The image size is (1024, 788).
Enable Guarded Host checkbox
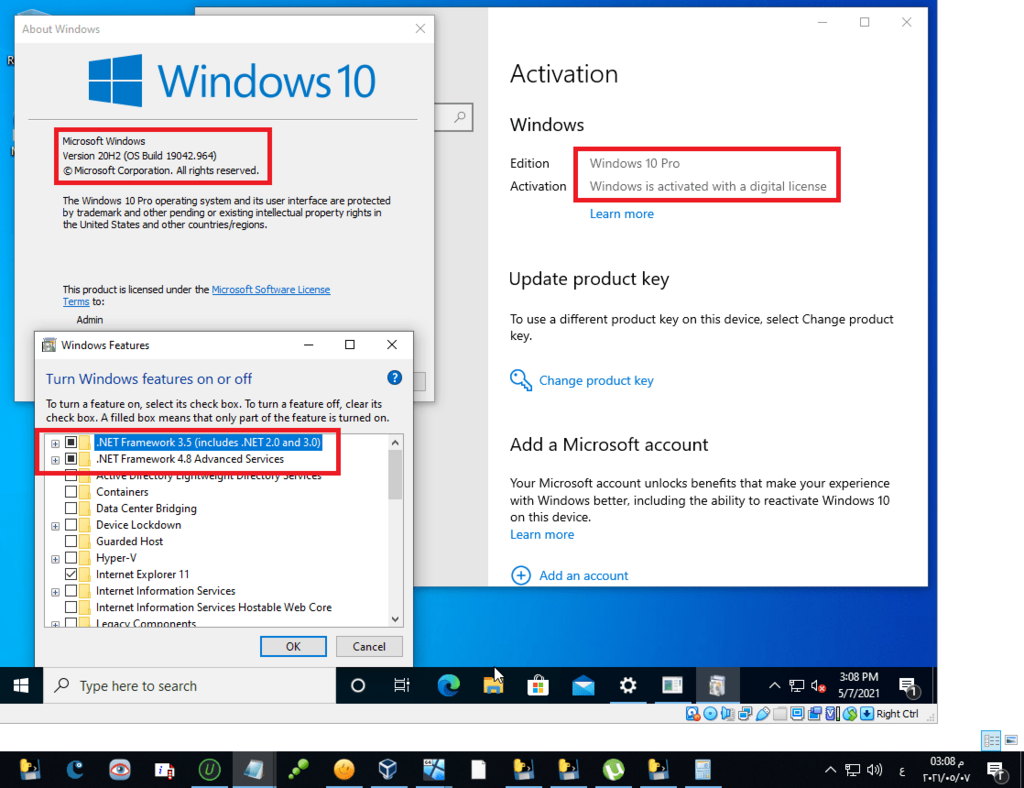click(71, 541)
